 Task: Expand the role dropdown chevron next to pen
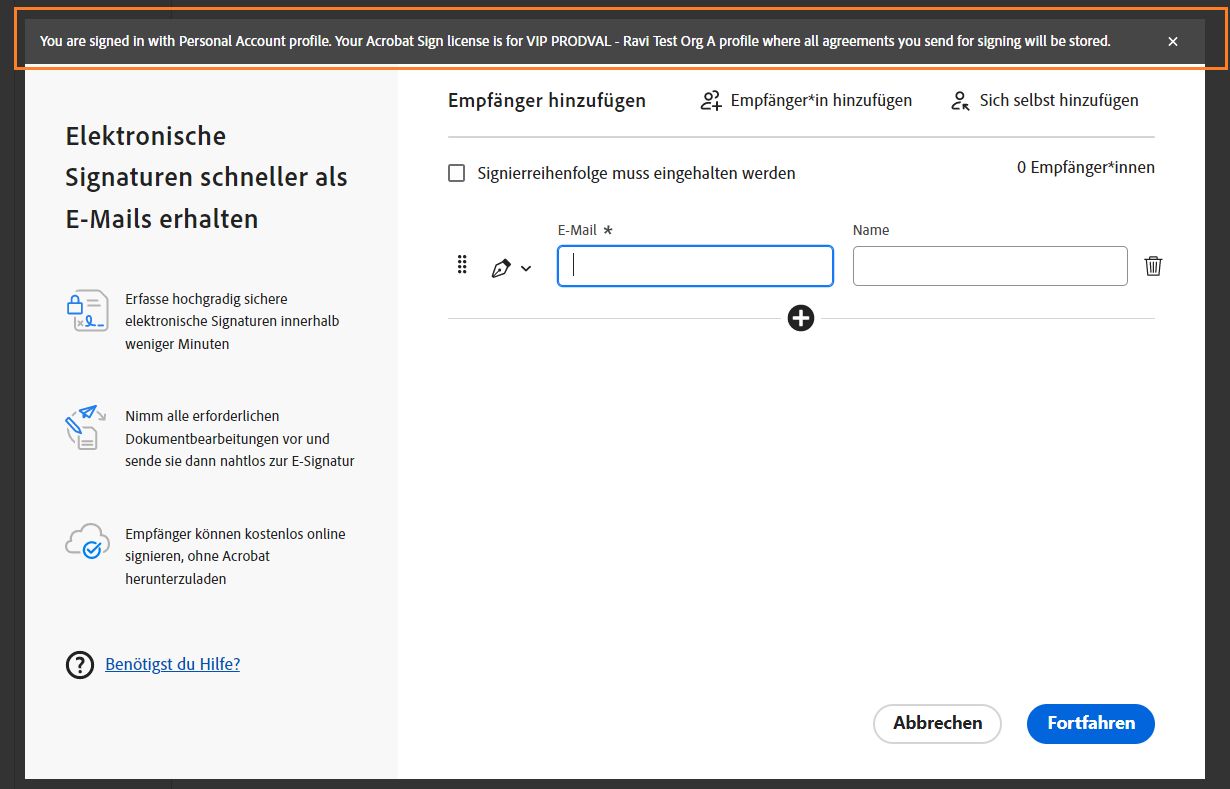pos(526,269)
